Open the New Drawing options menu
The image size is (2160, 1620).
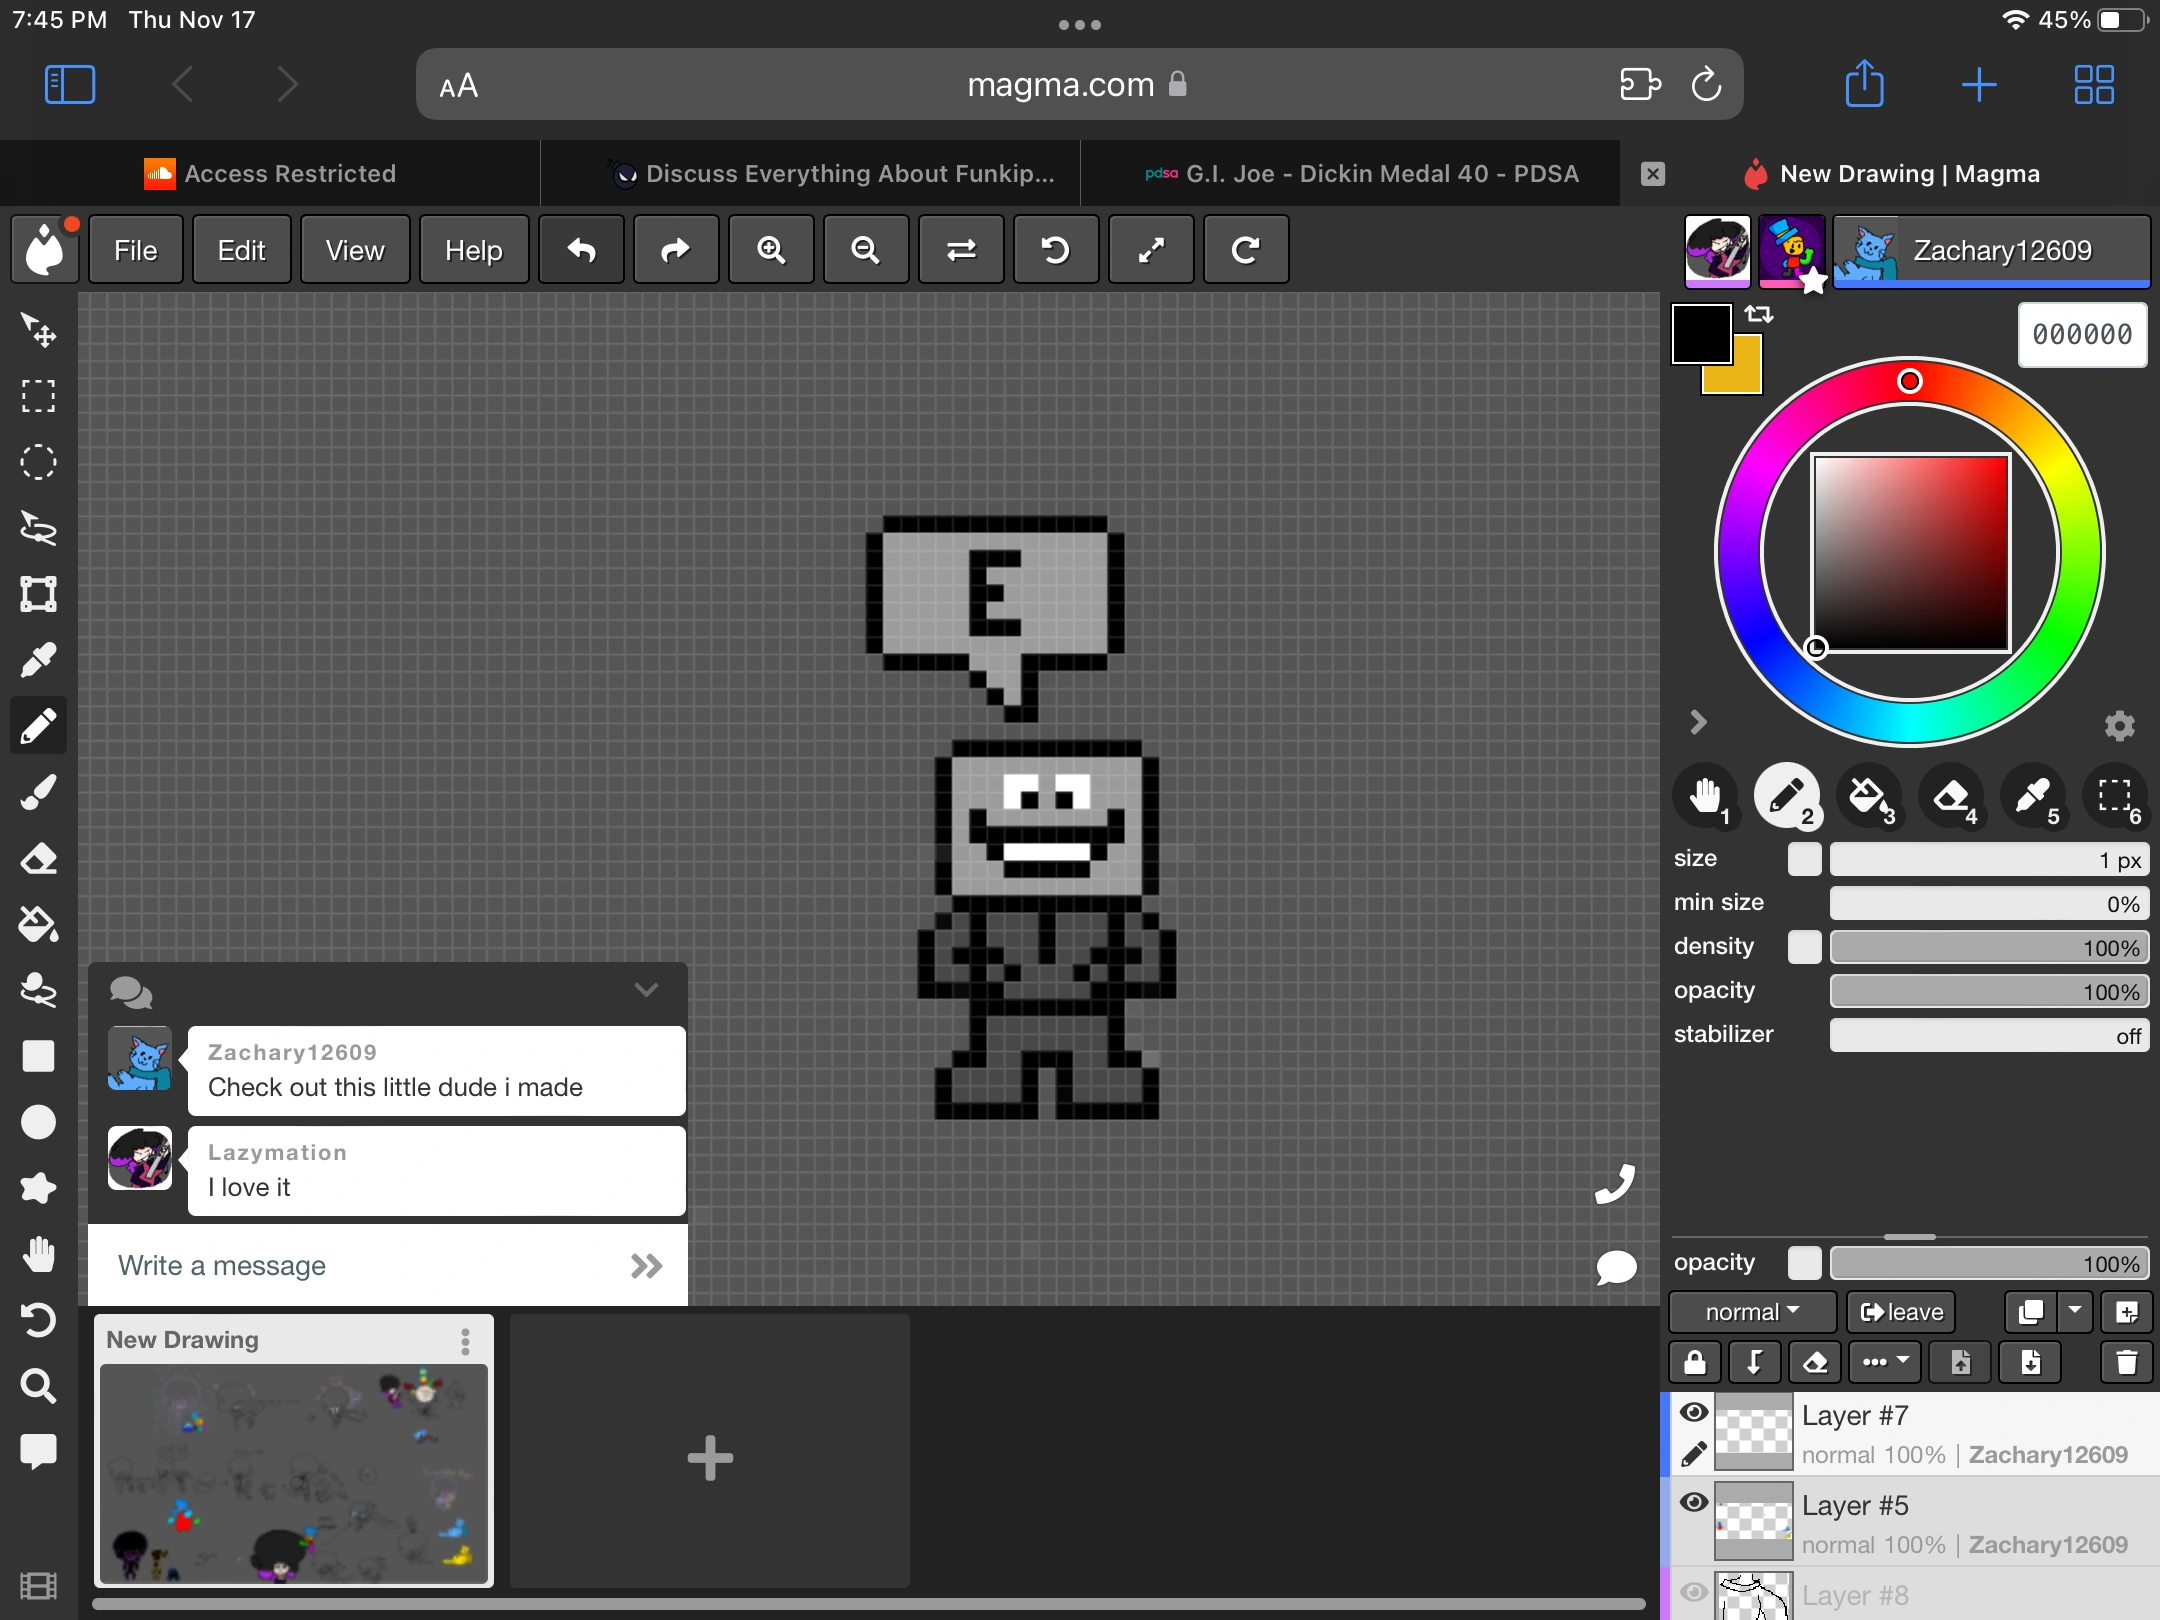466,1342
